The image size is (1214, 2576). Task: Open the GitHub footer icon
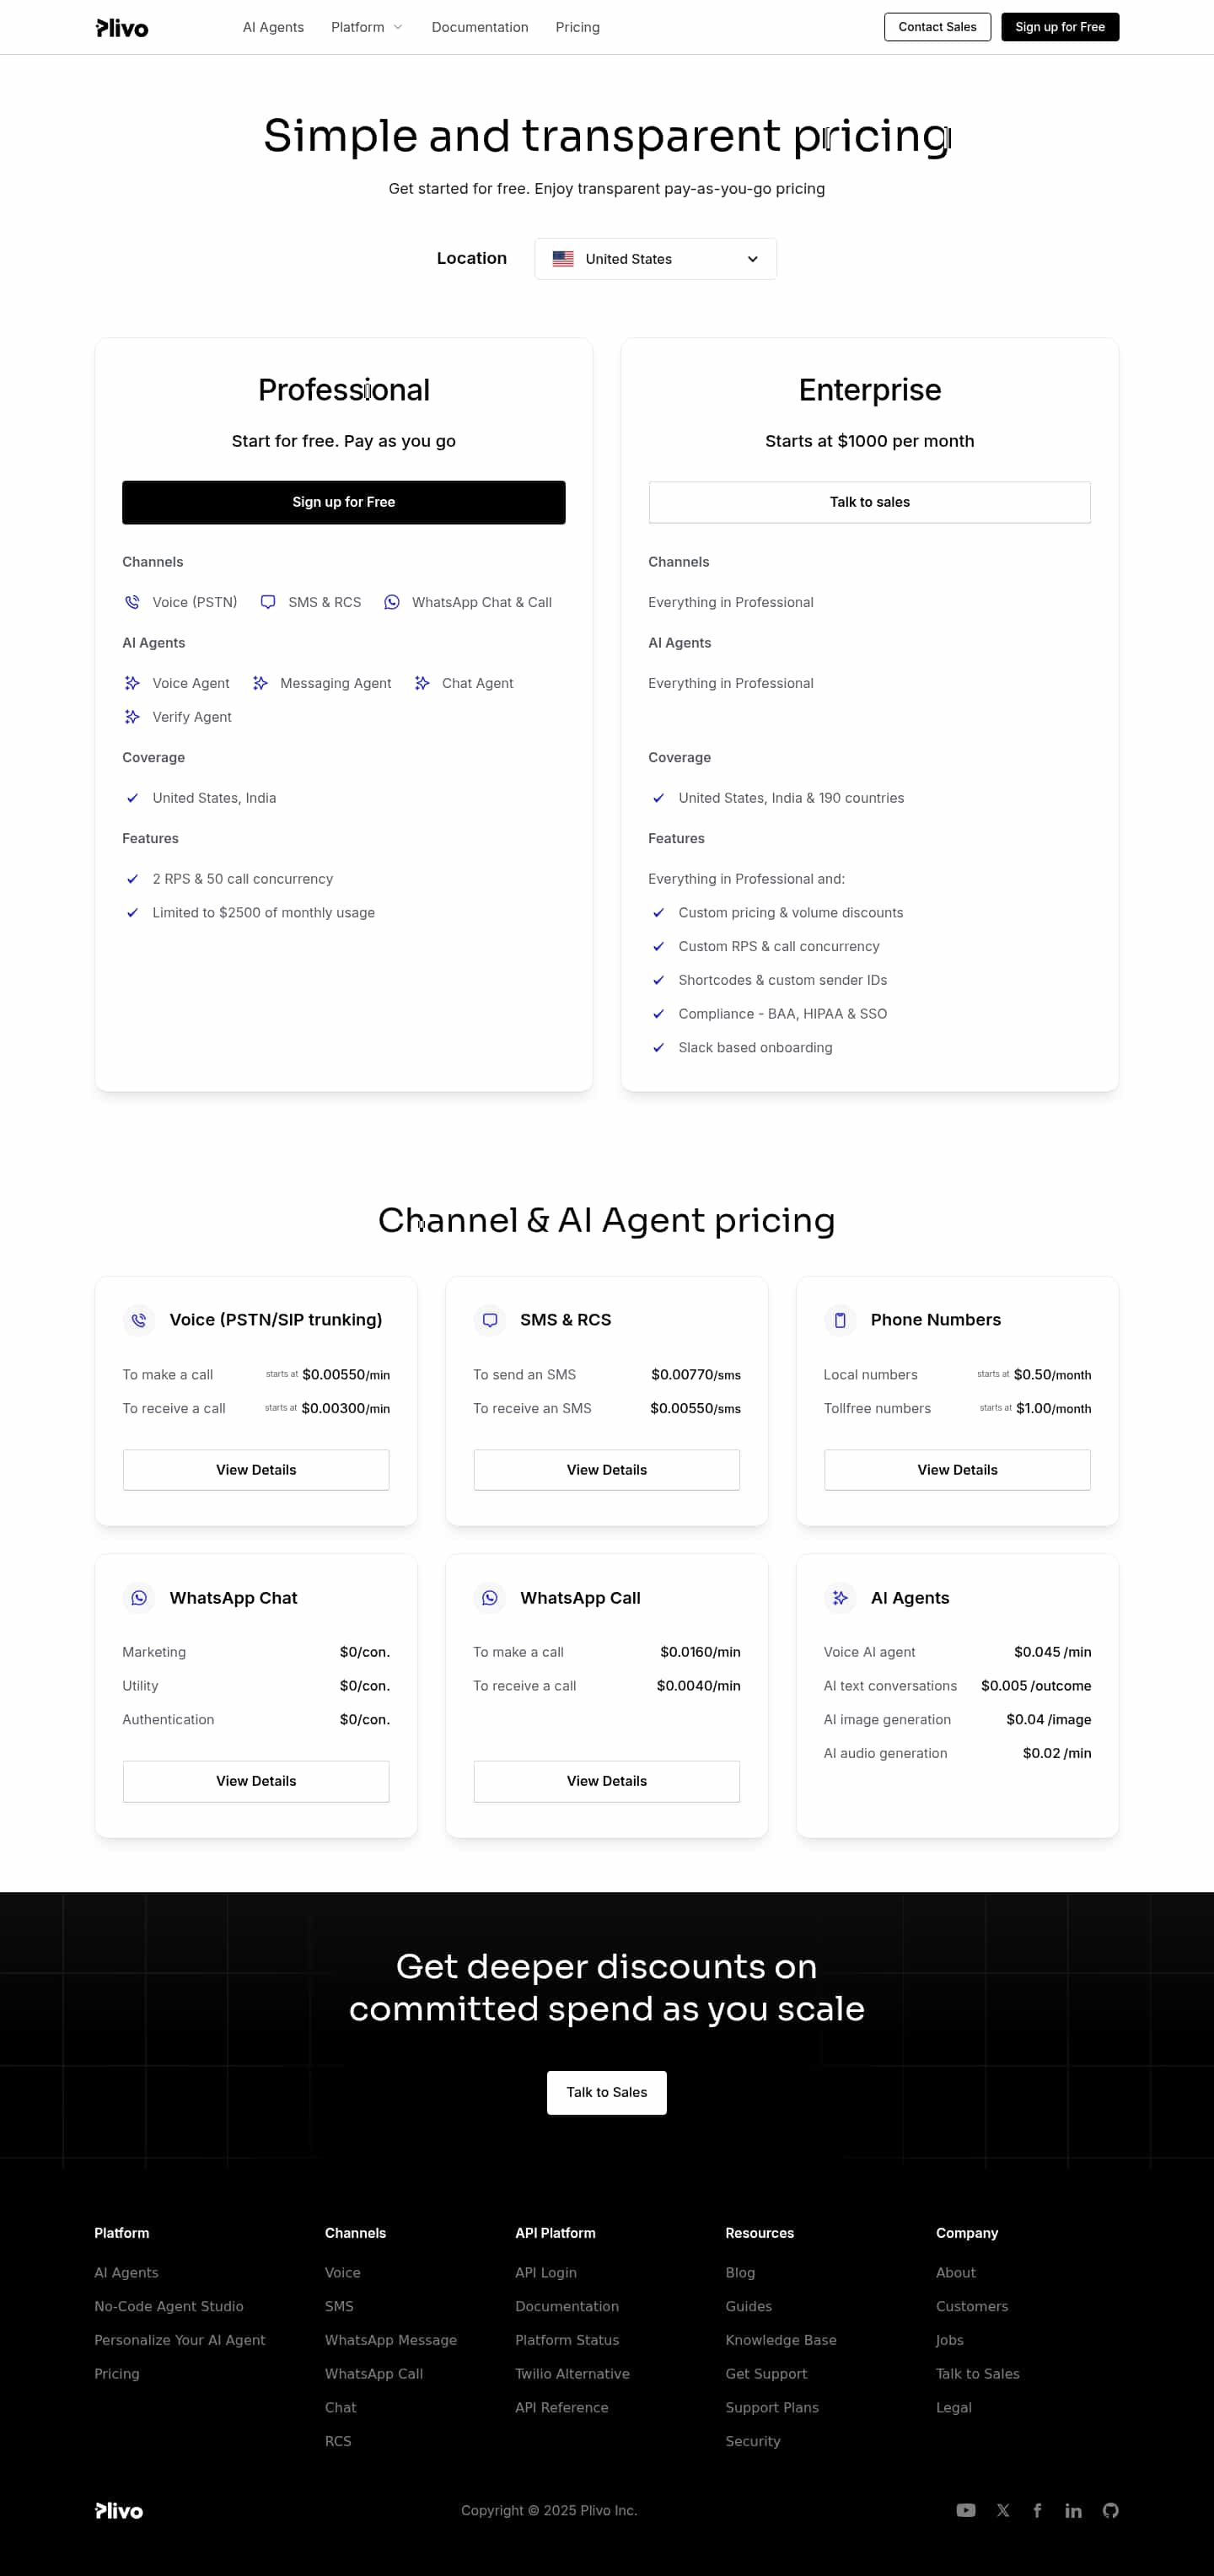pos(1110,2510)
